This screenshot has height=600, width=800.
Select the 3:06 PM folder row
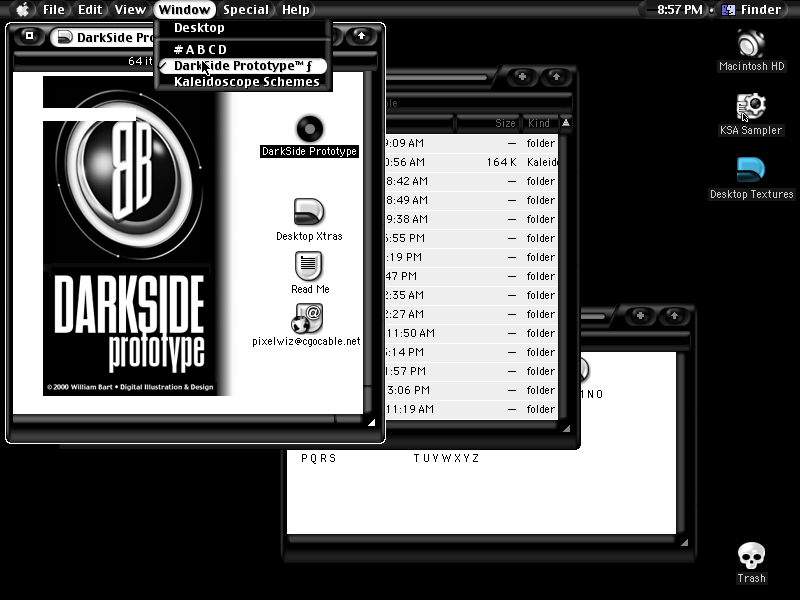(471, 390)
